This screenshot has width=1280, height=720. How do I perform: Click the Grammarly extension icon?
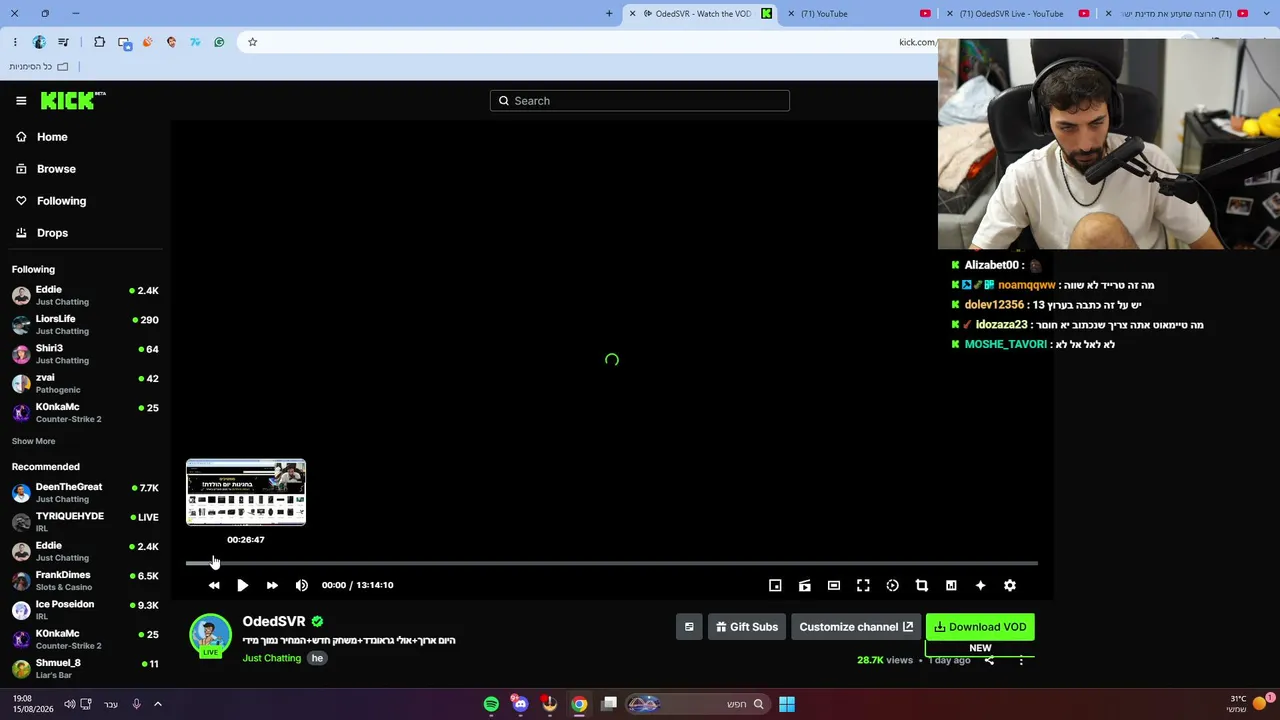[219, 42]
